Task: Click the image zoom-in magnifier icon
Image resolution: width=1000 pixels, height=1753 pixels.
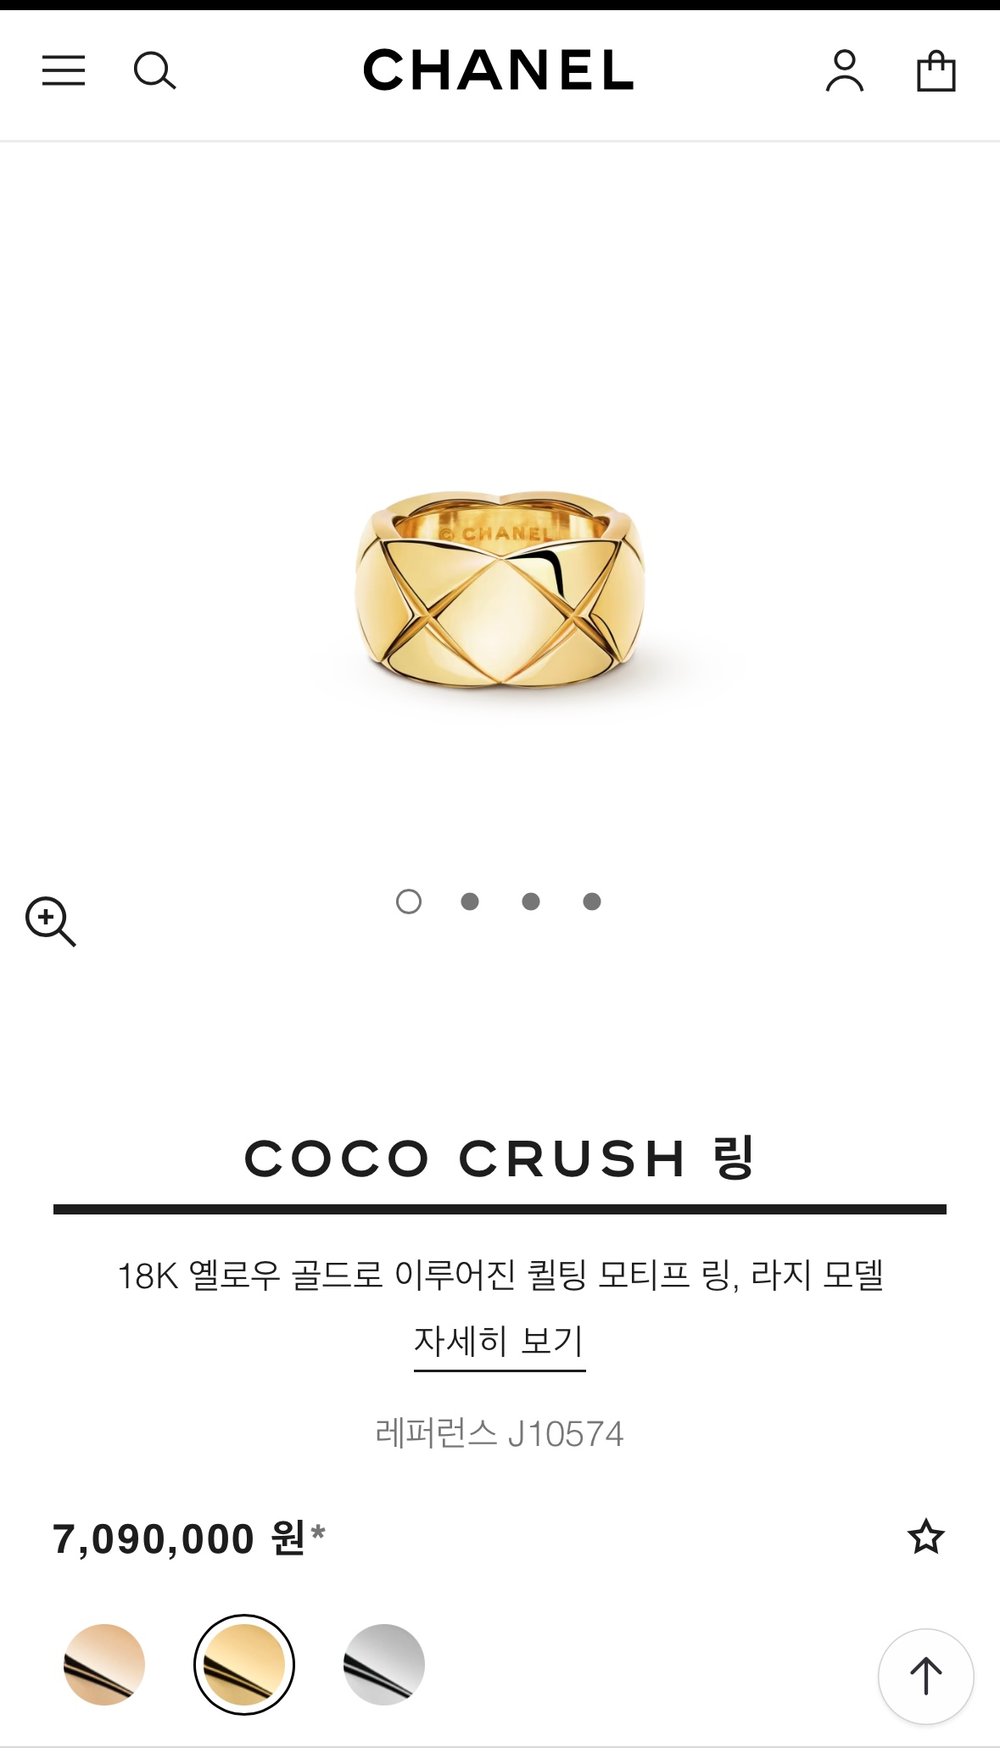Action: pos(51,921)
